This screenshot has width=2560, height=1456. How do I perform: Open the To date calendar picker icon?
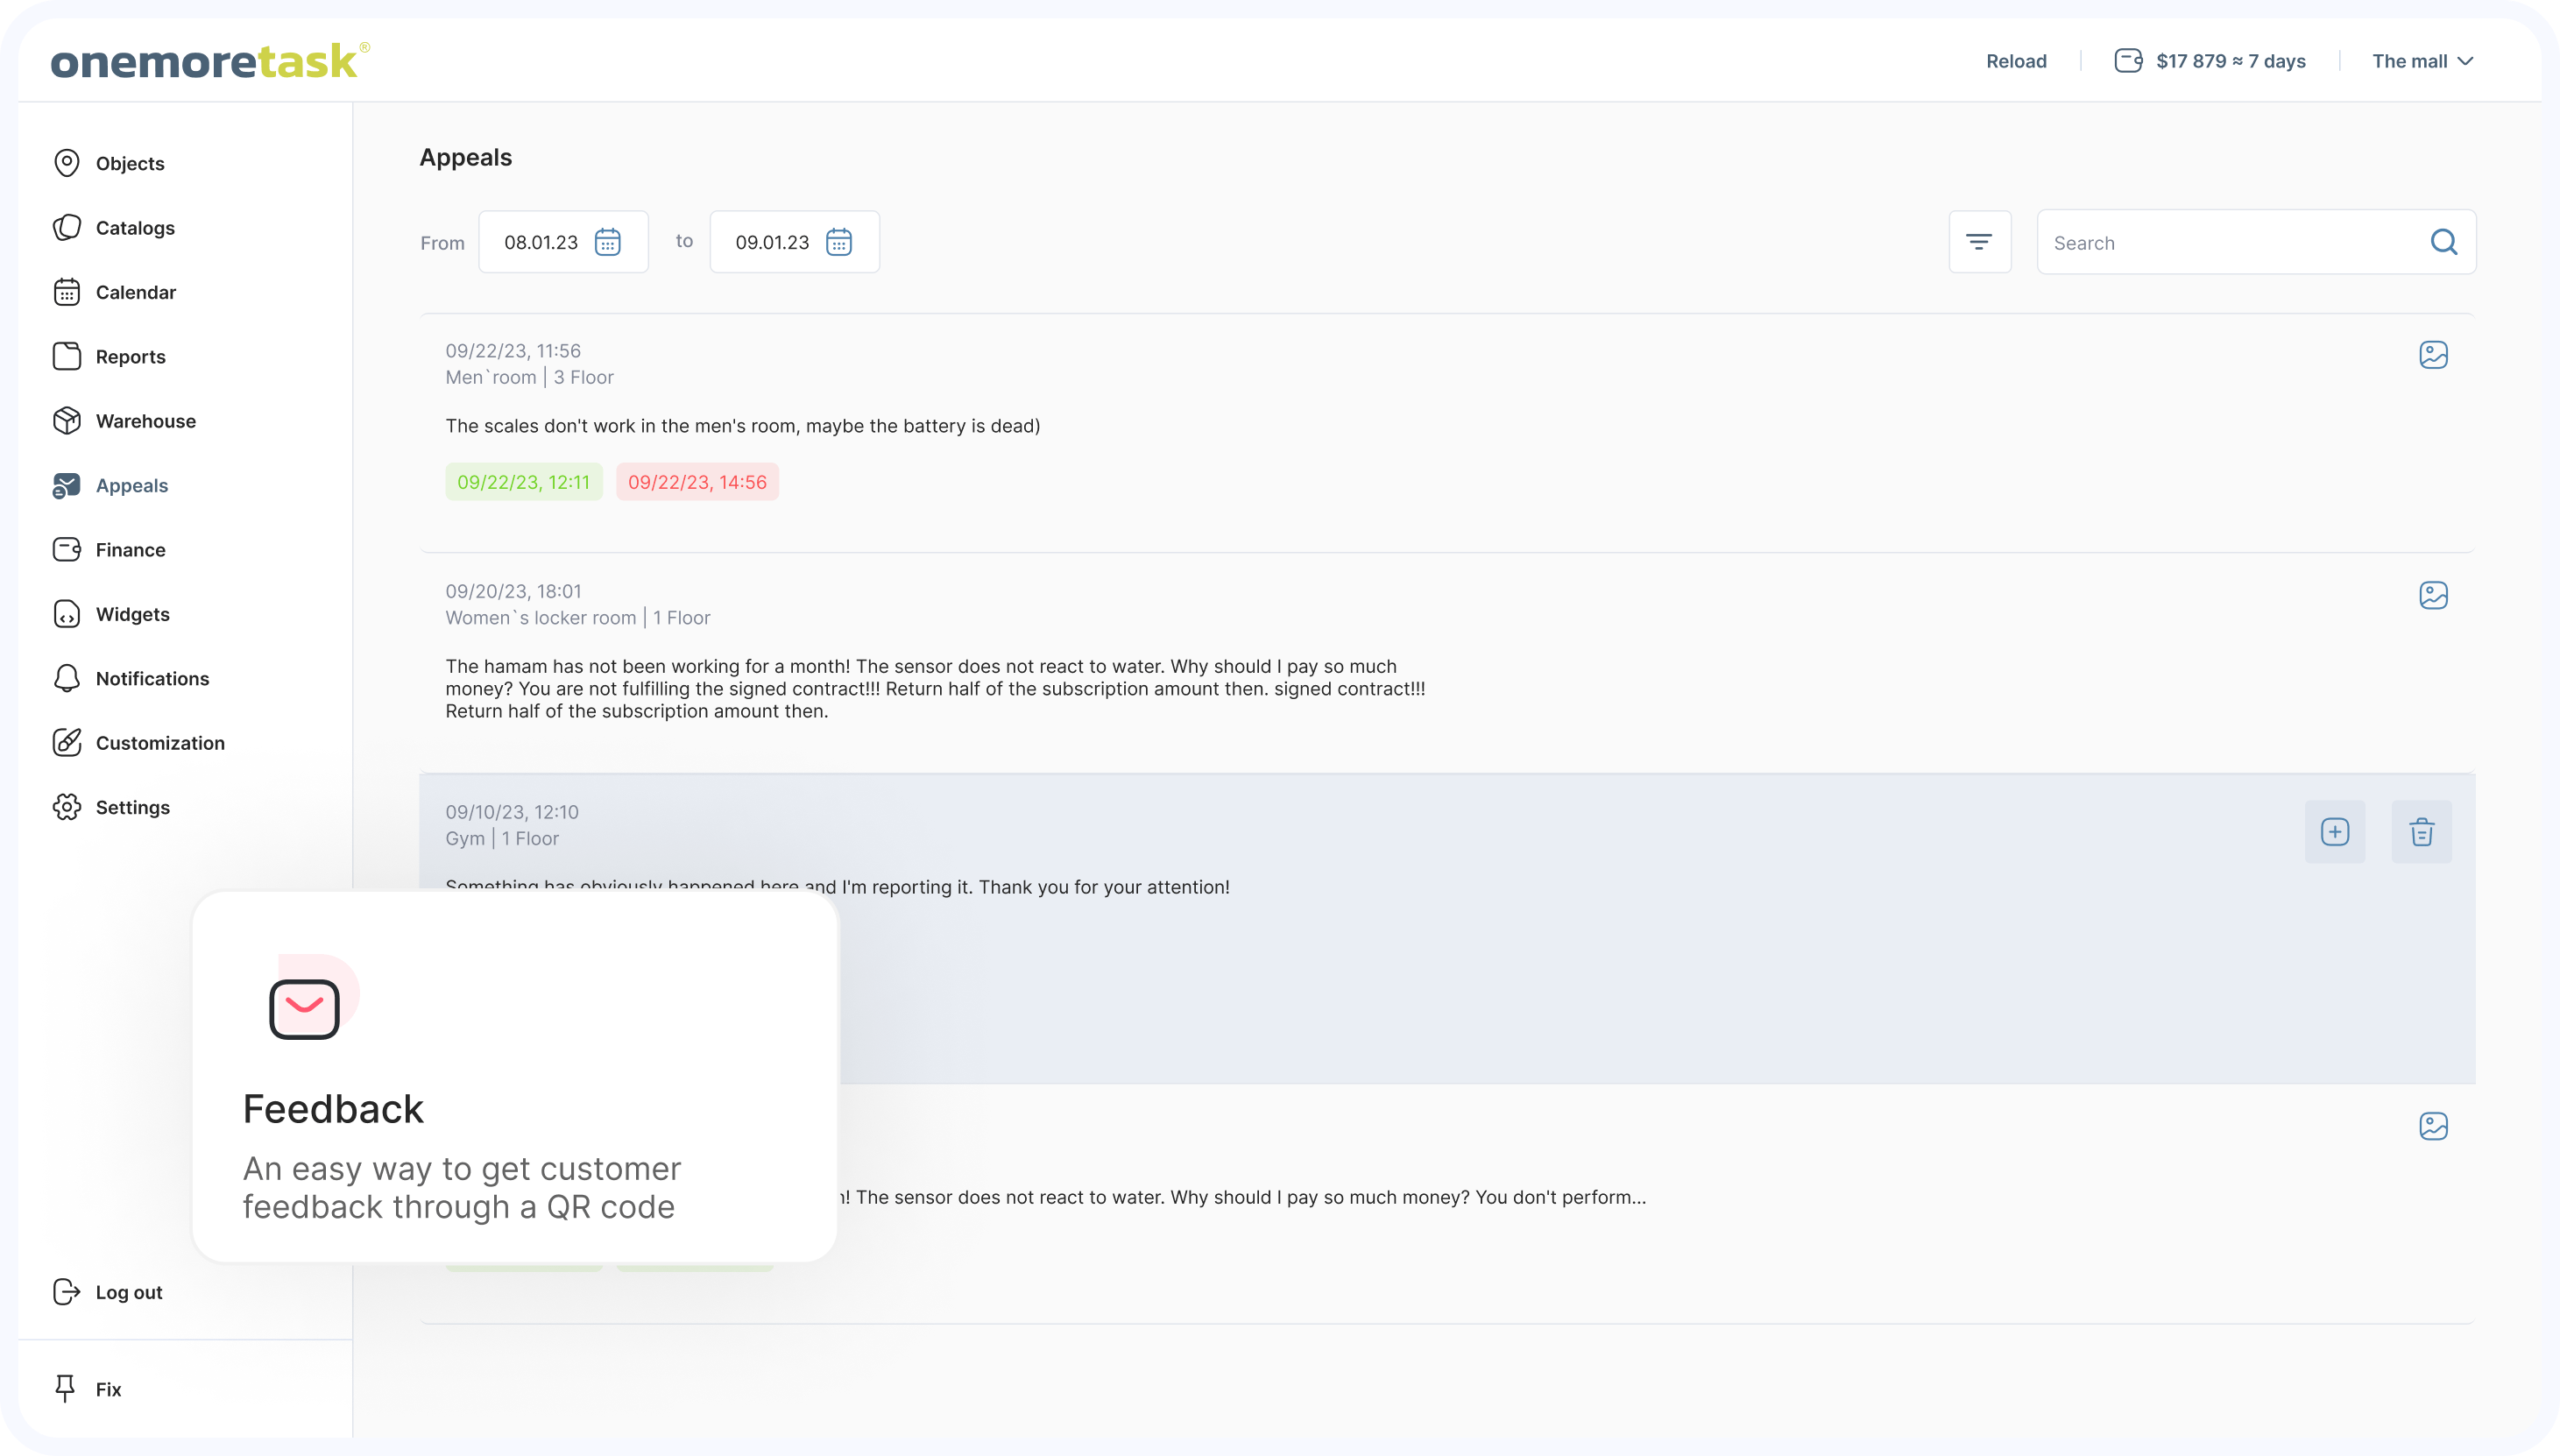(x=839, y=242)
